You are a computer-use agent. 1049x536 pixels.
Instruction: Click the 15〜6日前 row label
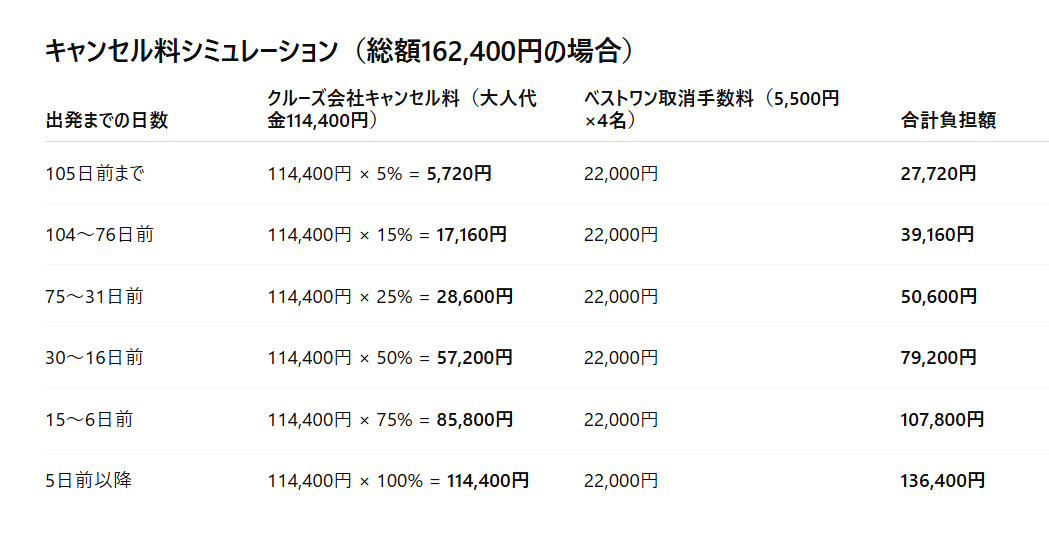[x=89, y=419]
